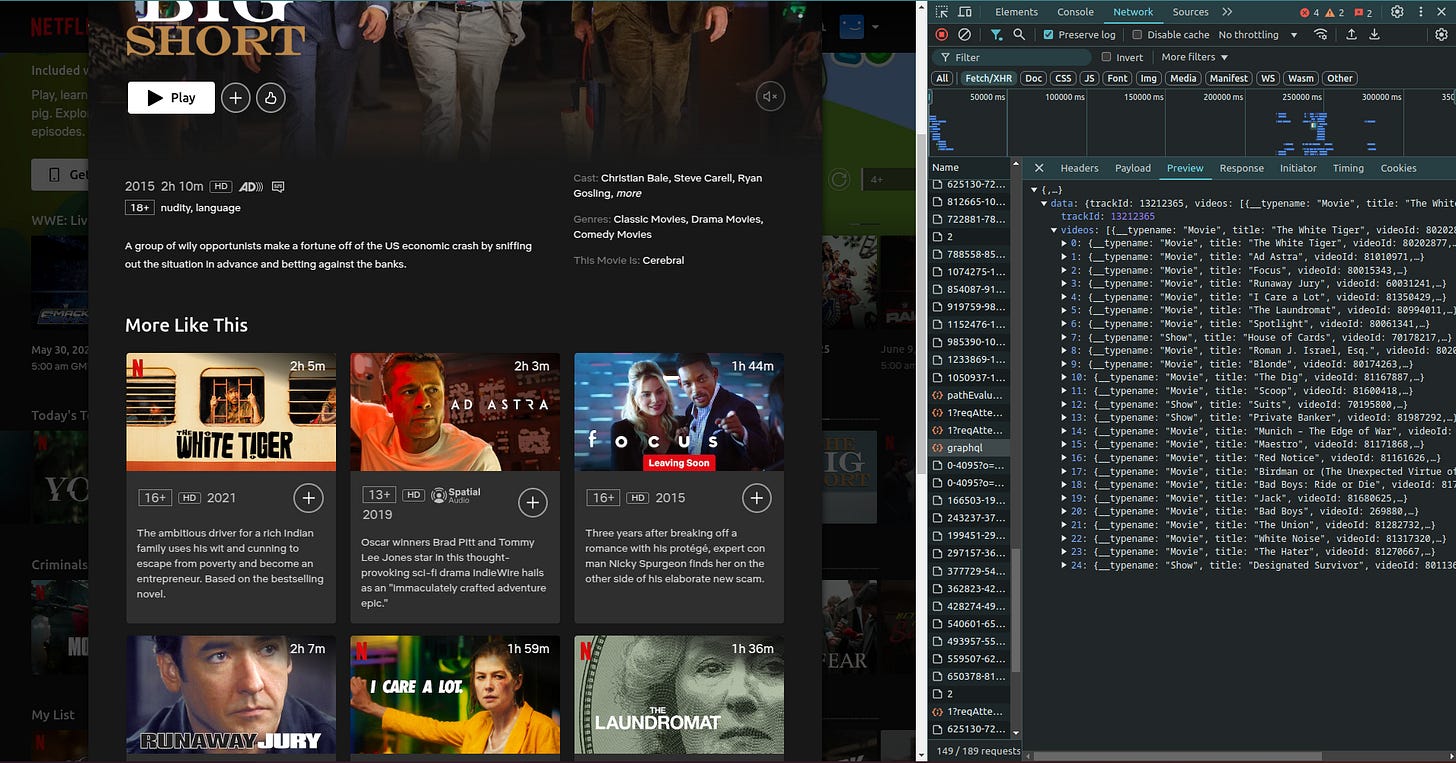This screenshot has width=1456, height=763.
Task: Open DevTools main settings gear
Action: pyautogui.click(x=1397, y=12)
